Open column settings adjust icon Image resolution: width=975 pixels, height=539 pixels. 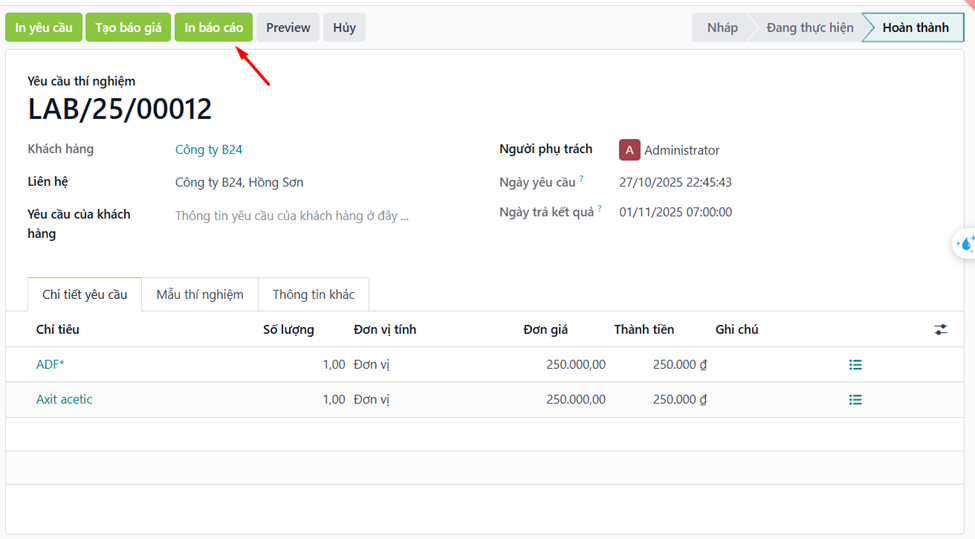(940, 329)
